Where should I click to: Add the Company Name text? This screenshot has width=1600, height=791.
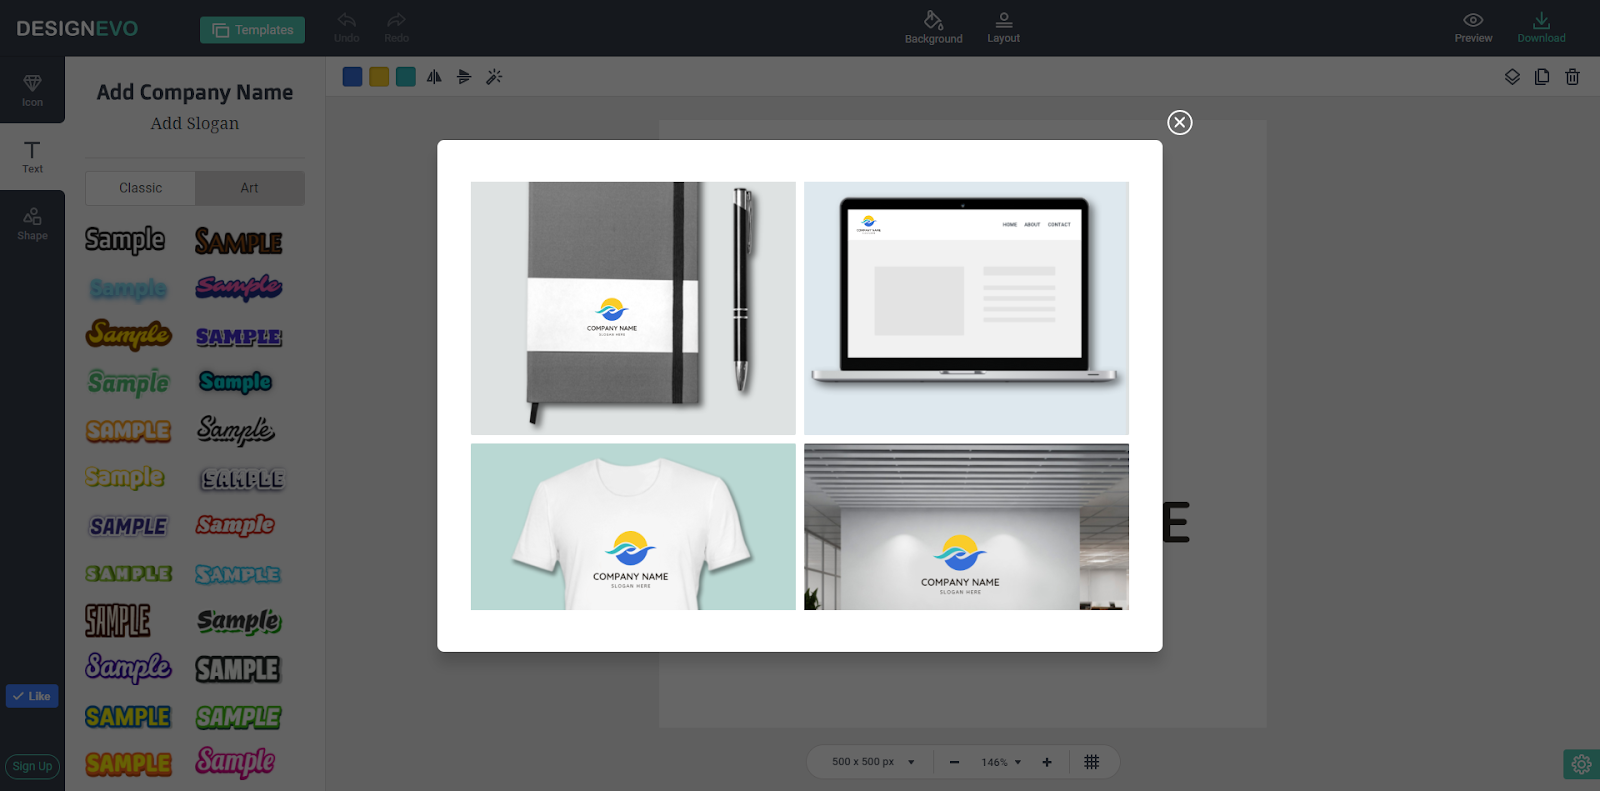coord(195,92)
